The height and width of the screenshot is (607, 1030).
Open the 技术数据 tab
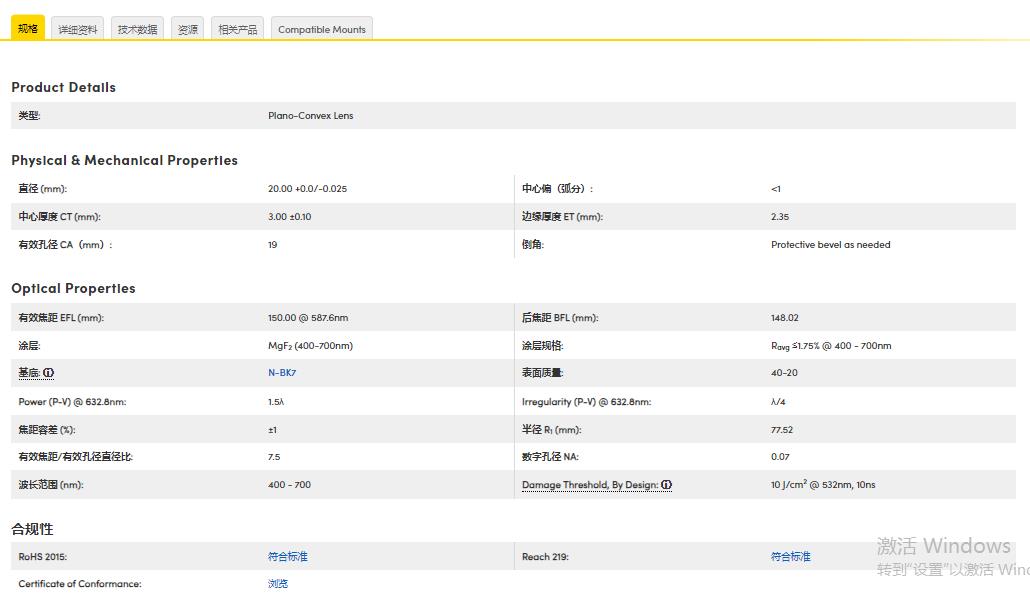point(137,29)
